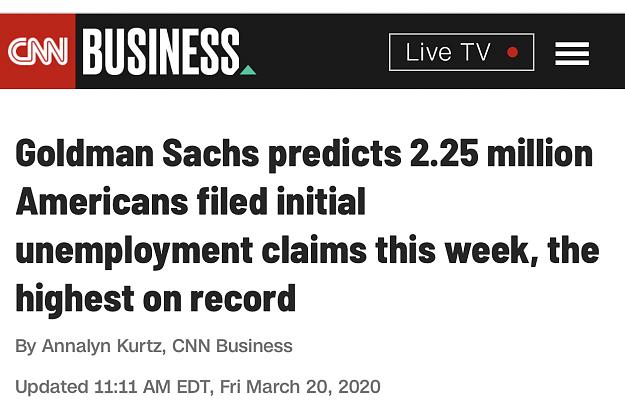Click the "Fri March 20, 2020" date
The image size is (625, 402).
pos(300,387)
